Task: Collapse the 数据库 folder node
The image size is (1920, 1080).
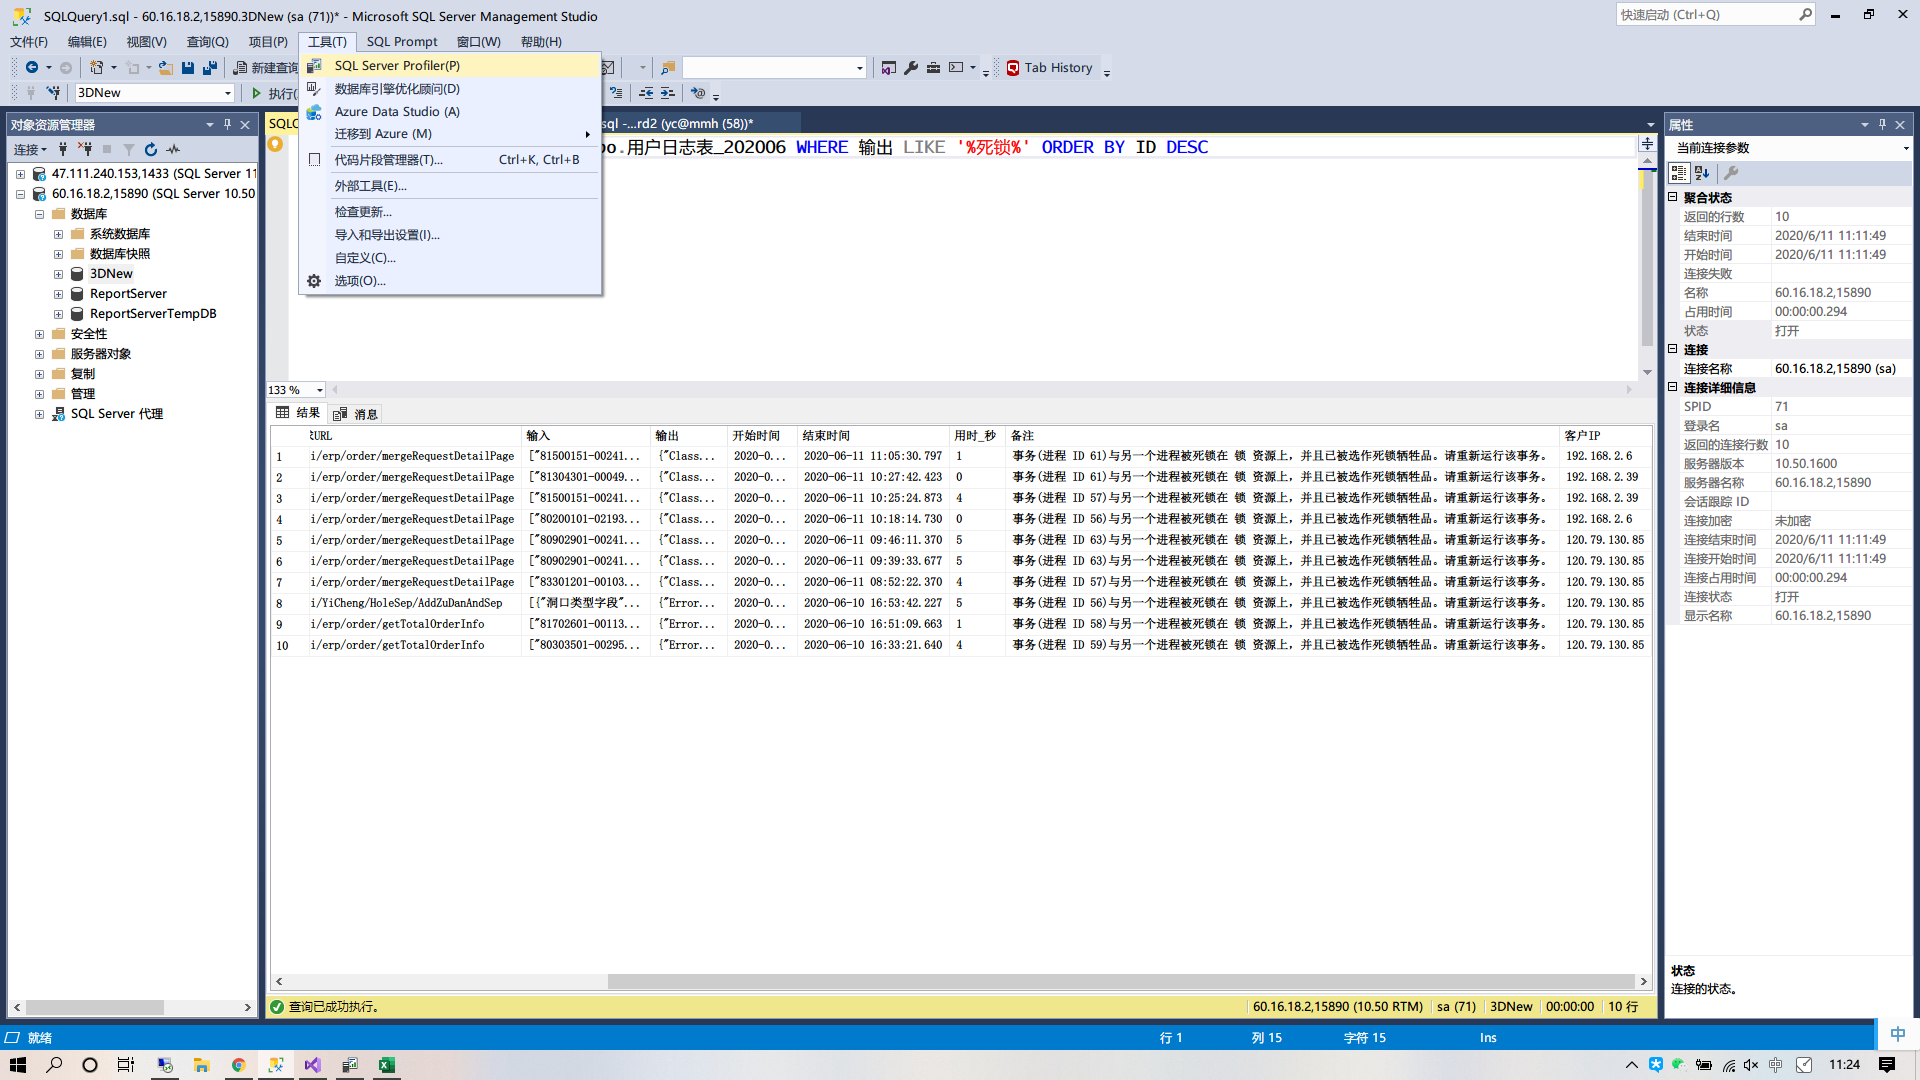Action: [39, 214]
